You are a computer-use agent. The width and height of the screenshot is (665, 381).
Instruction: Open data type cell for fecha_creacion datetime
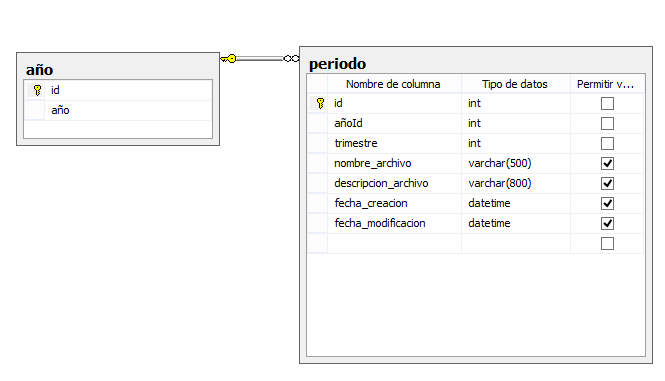click(516, 203)
